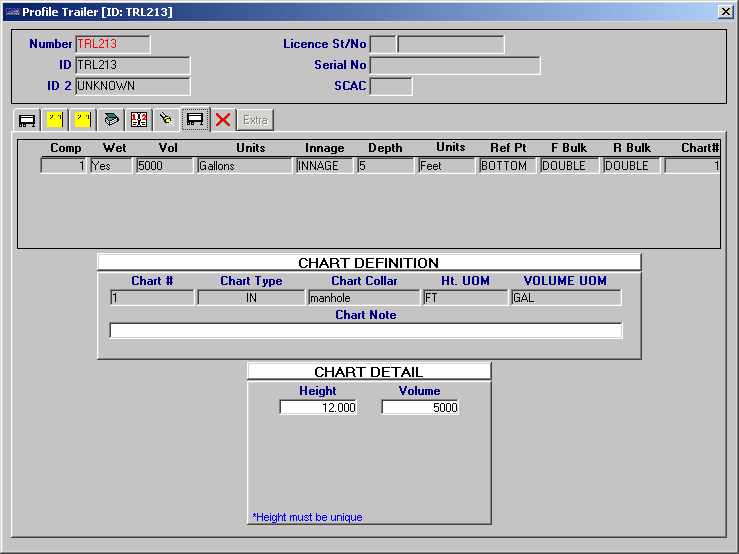The height and width of the screenshot is (554, 739).
Task: Open the first yellow note tab
Action: [x=55, y=120]
